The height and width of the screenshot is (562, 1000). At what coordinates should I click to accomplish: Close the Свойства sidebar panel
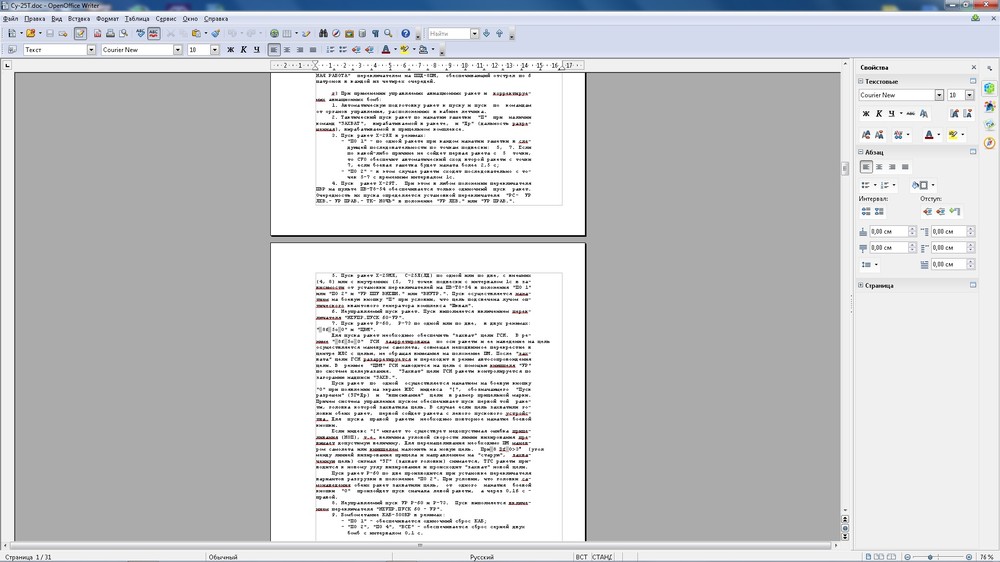(x=974, y=67)
